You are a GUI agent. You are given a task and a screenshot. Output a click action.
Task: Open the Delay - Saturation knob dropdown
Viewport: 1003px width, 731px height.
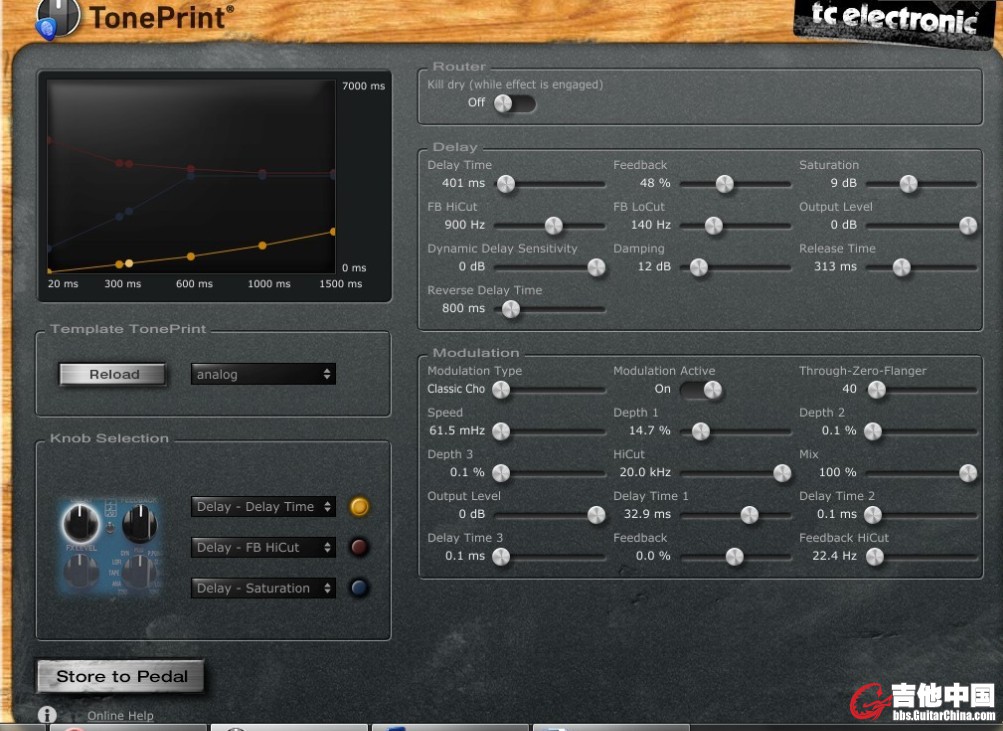[x=264, y=588]
